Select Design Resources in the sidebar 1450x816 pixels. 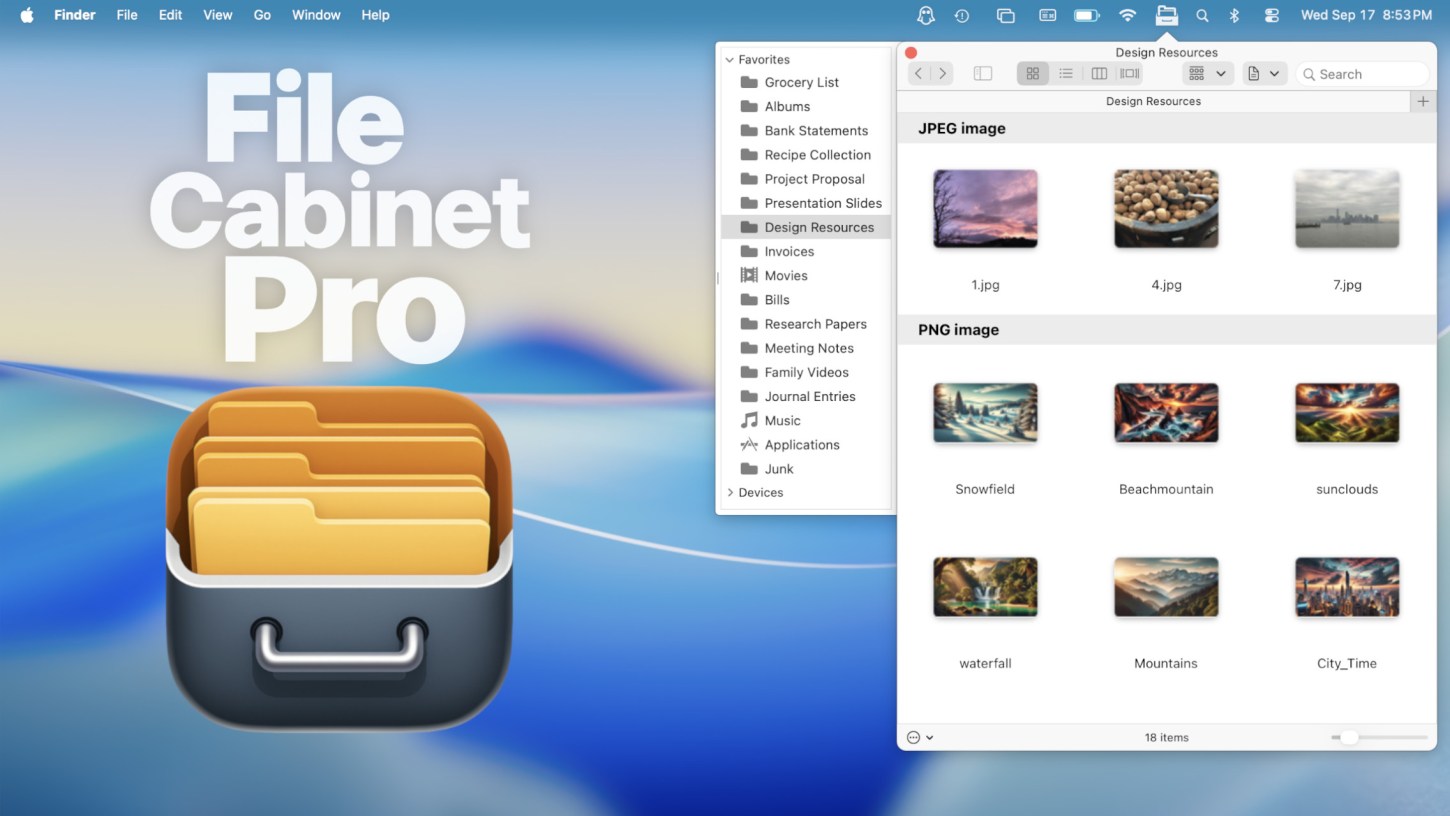[x=805, y=227]
